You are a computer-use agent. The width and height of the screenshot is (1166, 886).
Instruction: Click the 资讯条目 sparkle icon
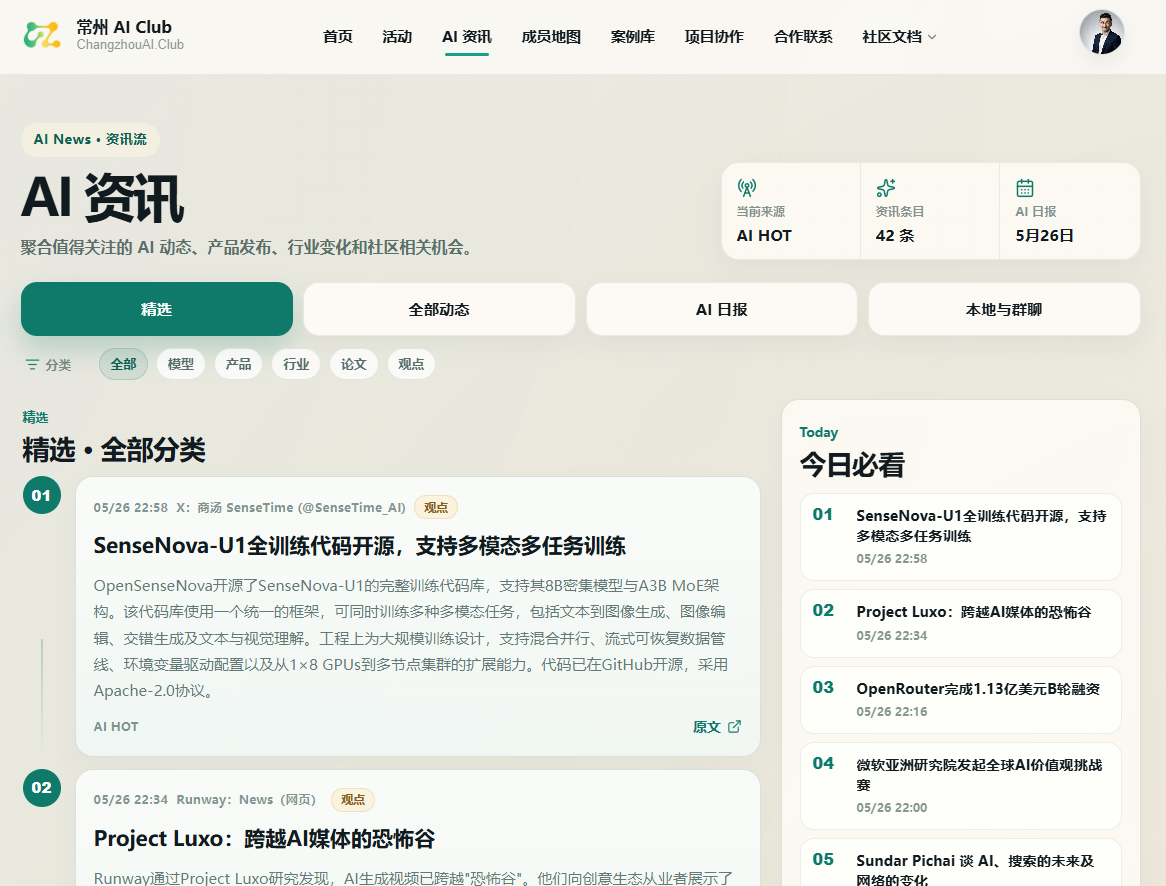[x=886, y=187]
